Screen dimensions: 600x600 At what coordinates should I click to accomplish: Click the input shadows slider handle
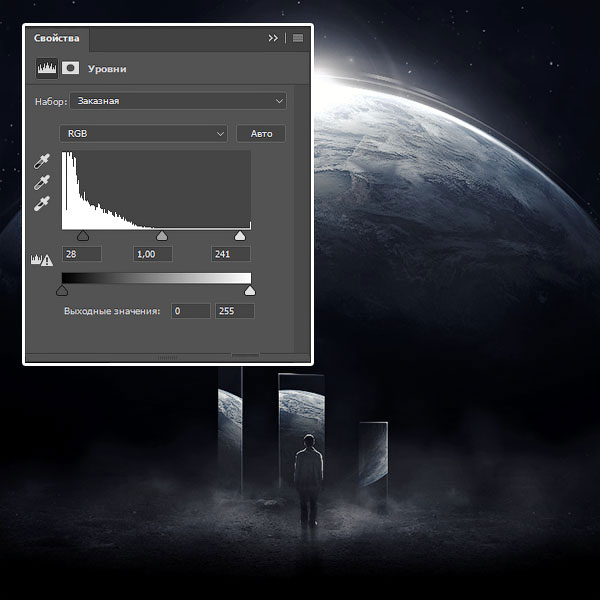(83, 235)
